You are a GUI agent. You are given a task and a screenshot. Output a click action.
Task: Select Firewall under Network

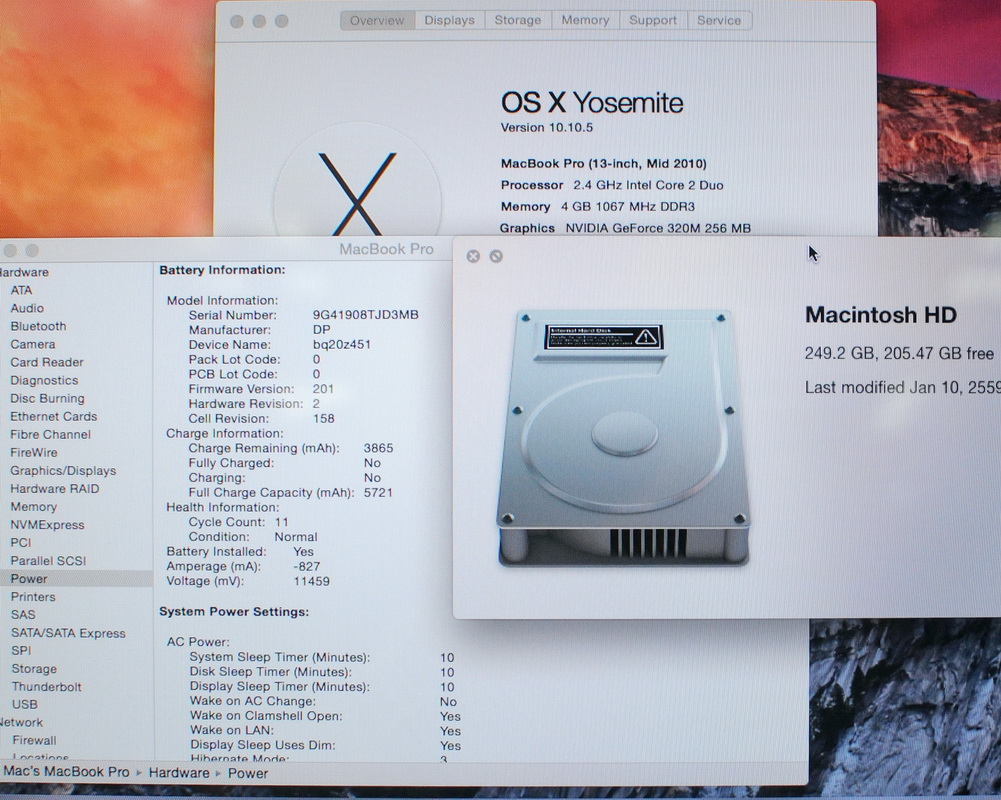click(x=34, y=741)
